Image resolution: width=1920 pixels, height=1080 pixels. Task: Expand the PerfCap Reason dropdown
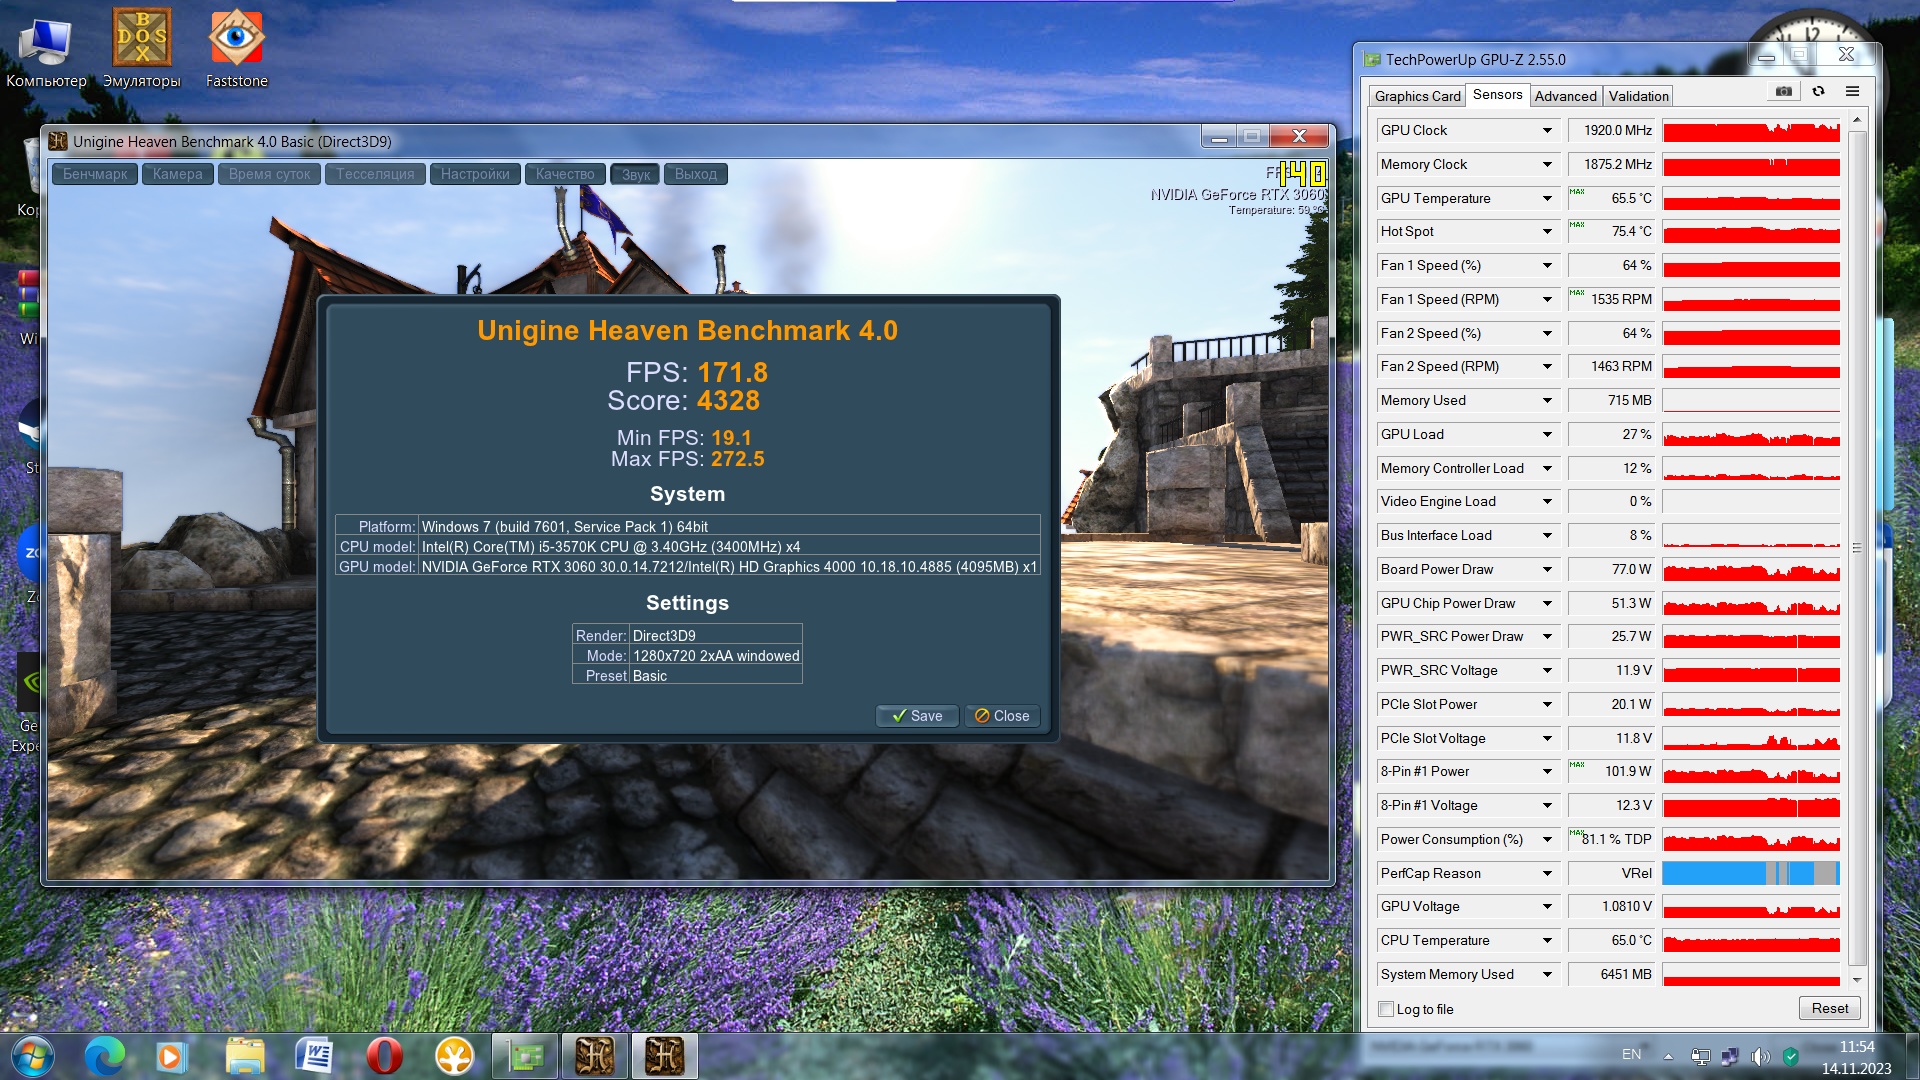click(1547, 873)
